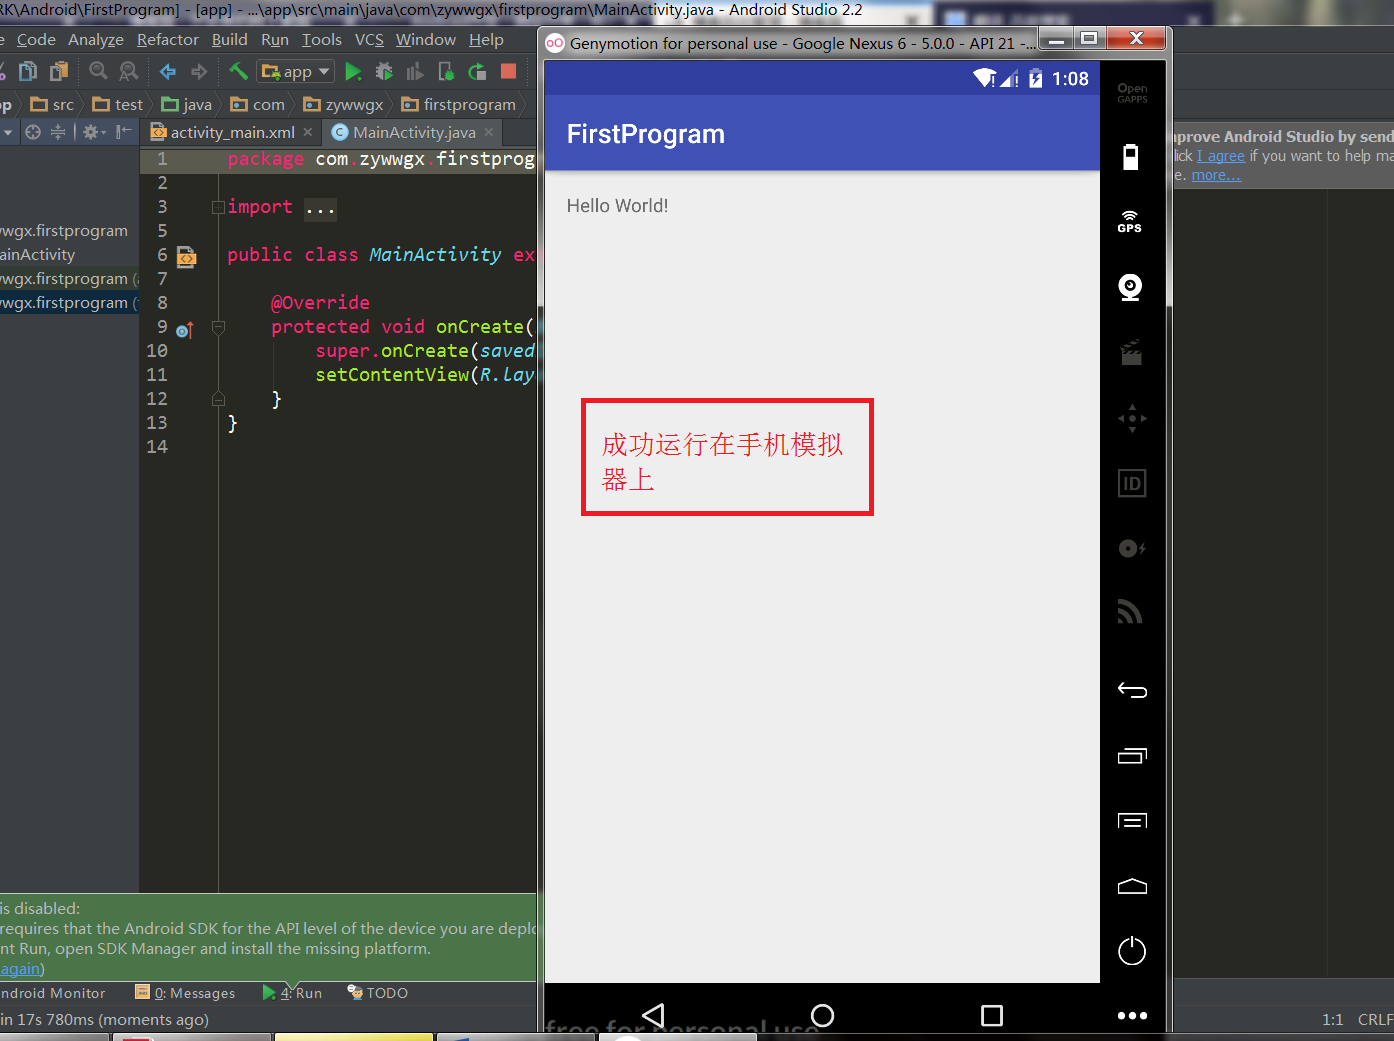This screenshot has width=1394, height=1041.
Task: Open the Refactor menu
Action: pos(167,40)
